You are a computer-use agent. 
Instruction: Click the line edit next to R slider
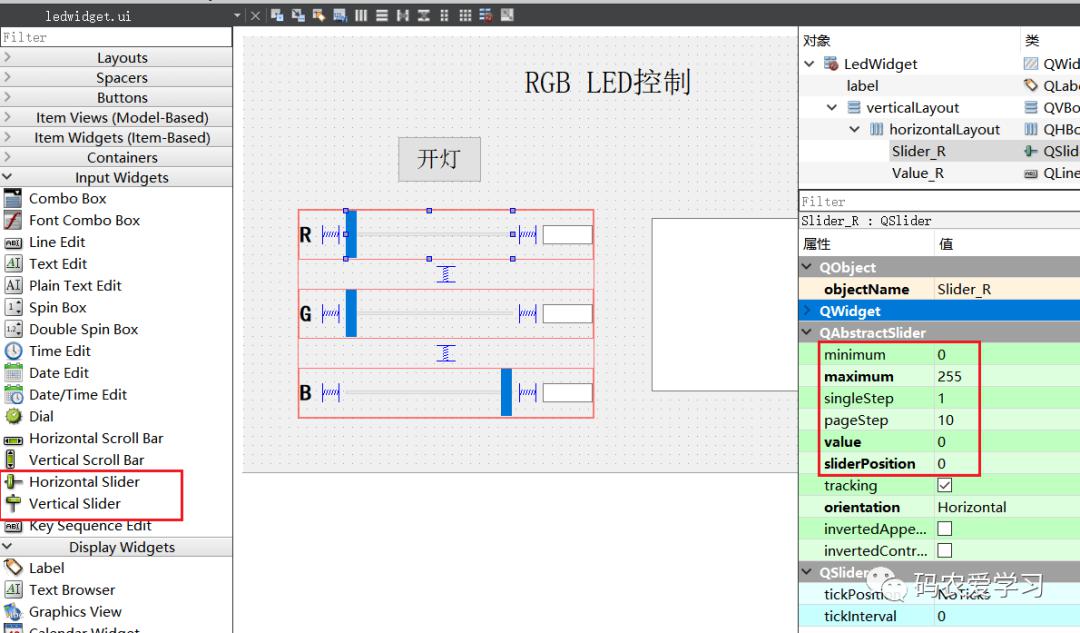(x=568, y=235)
